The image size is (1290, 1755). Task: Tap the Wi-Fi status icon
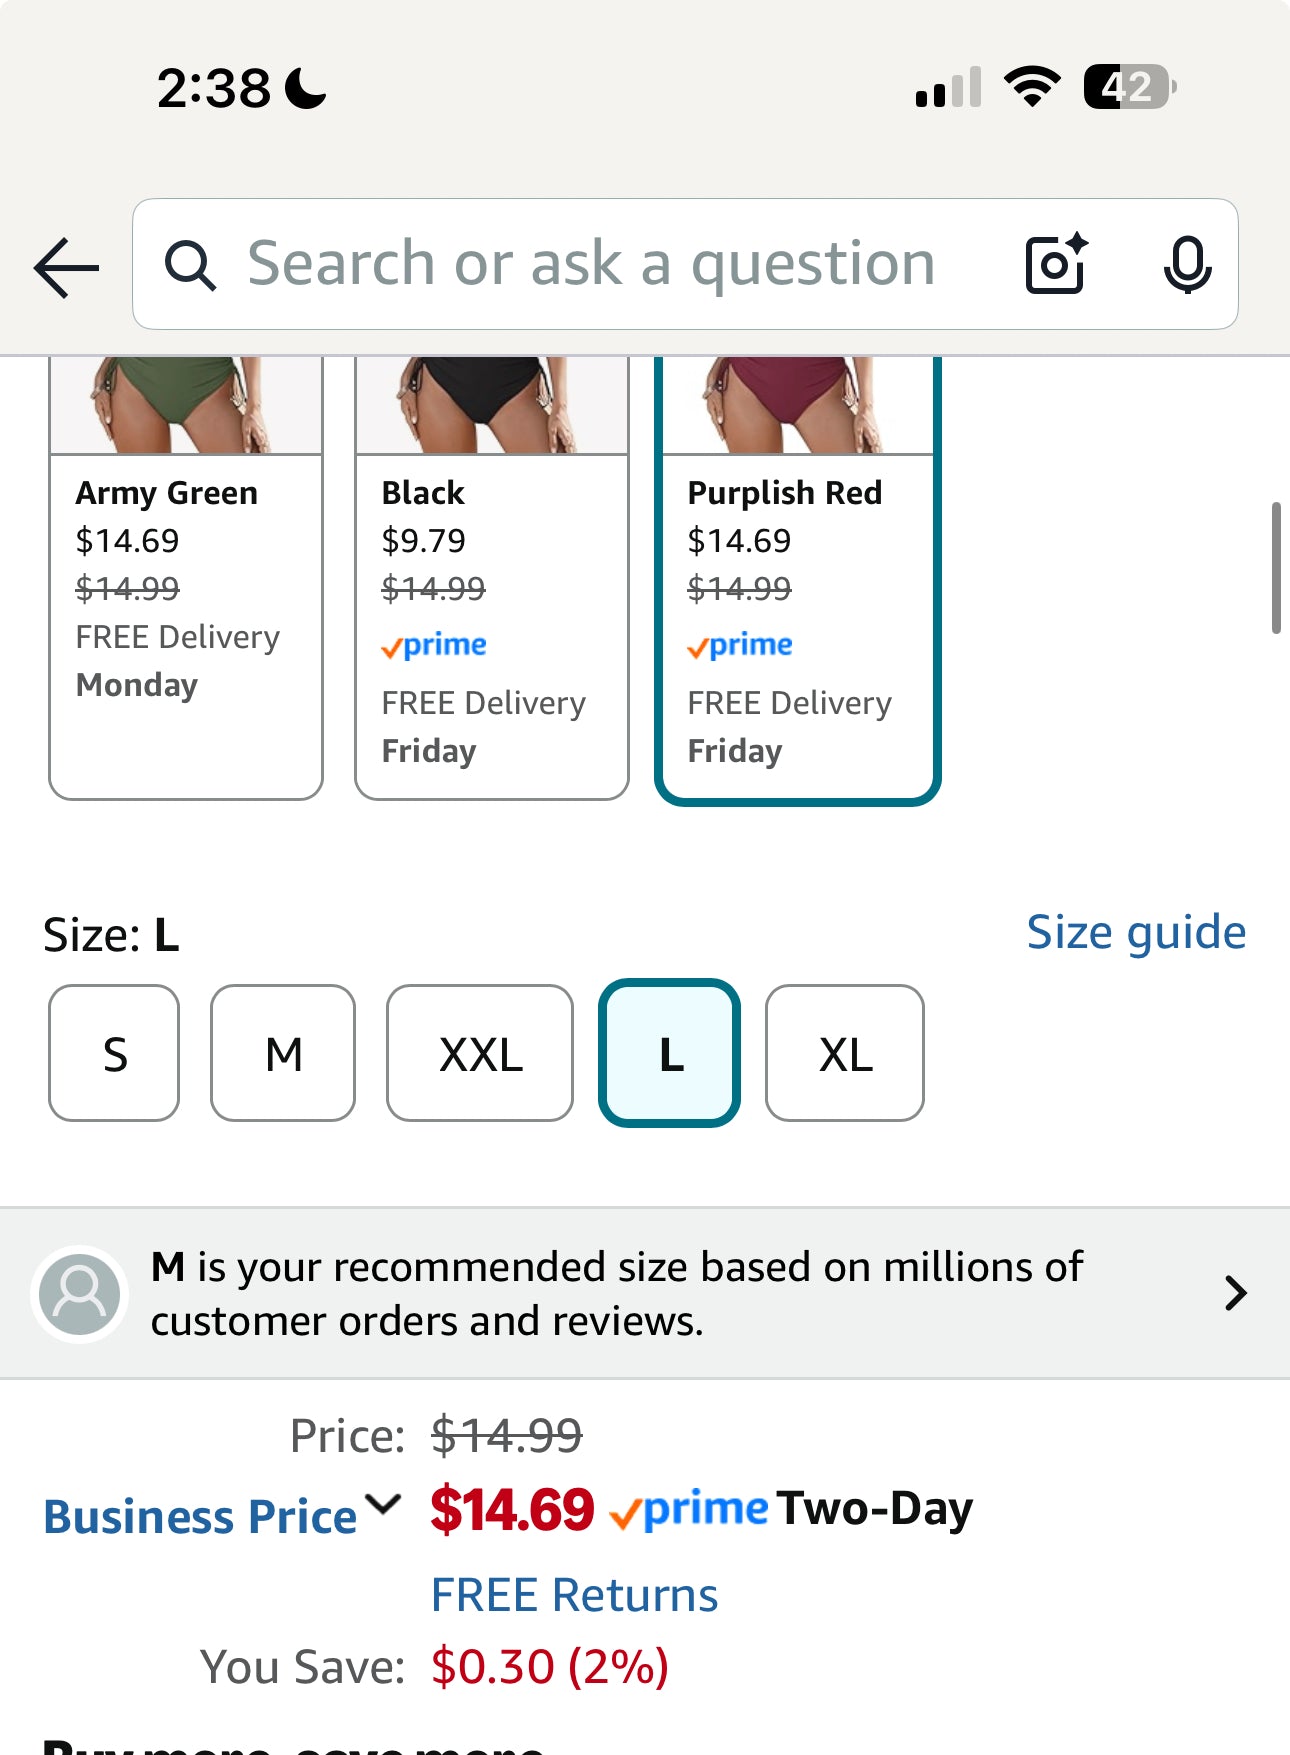tap(1033, 87)
